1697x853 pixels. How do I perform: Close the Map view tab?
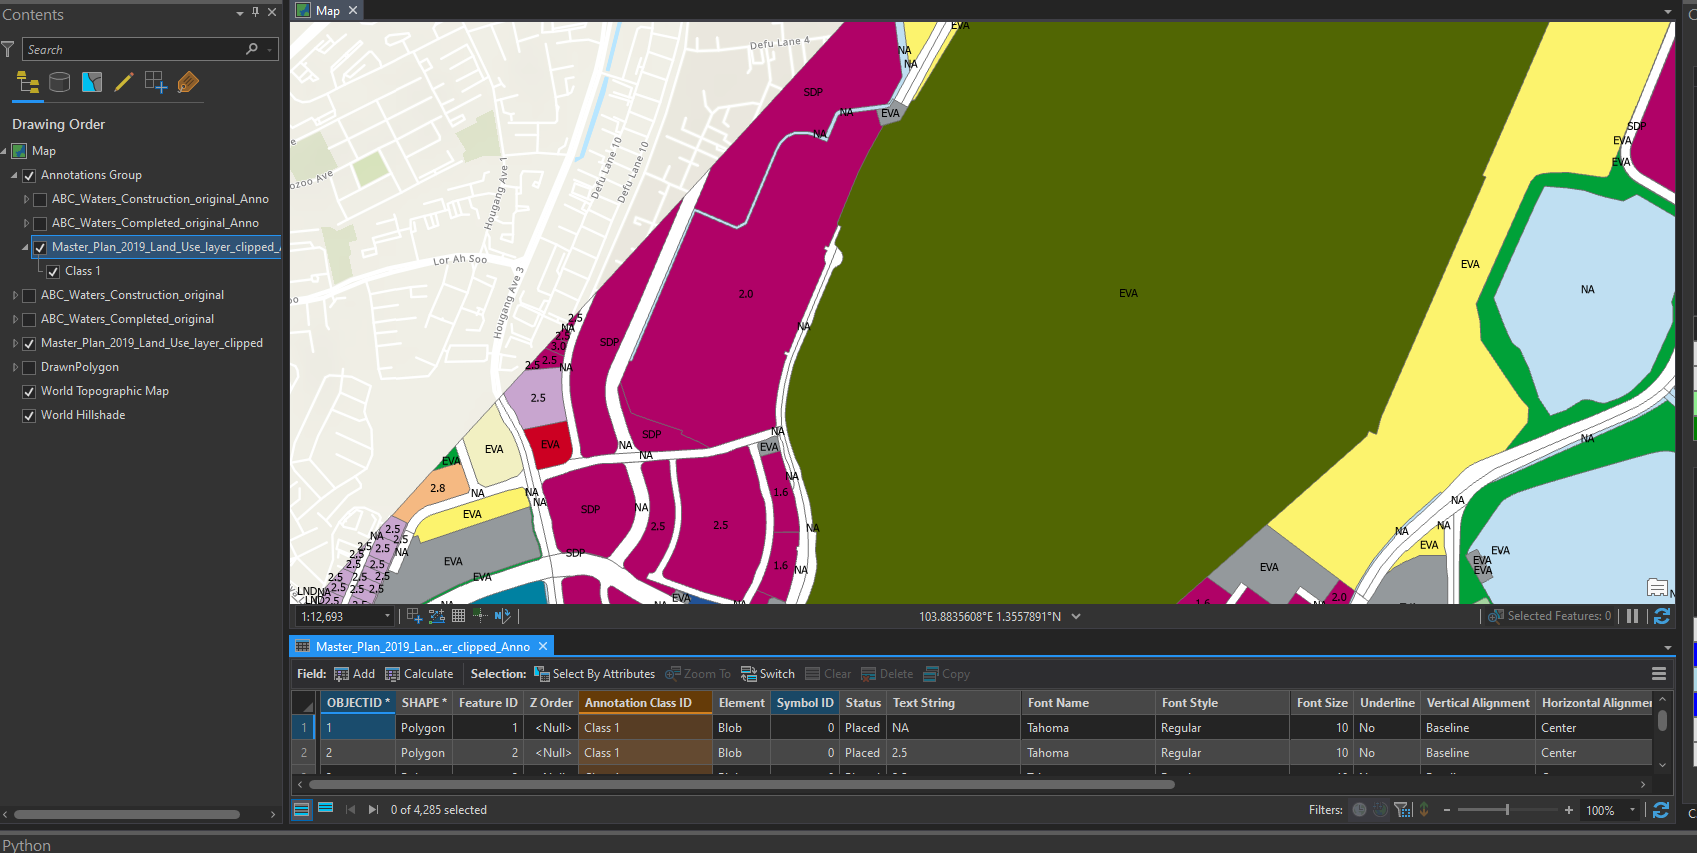(353, 10)
